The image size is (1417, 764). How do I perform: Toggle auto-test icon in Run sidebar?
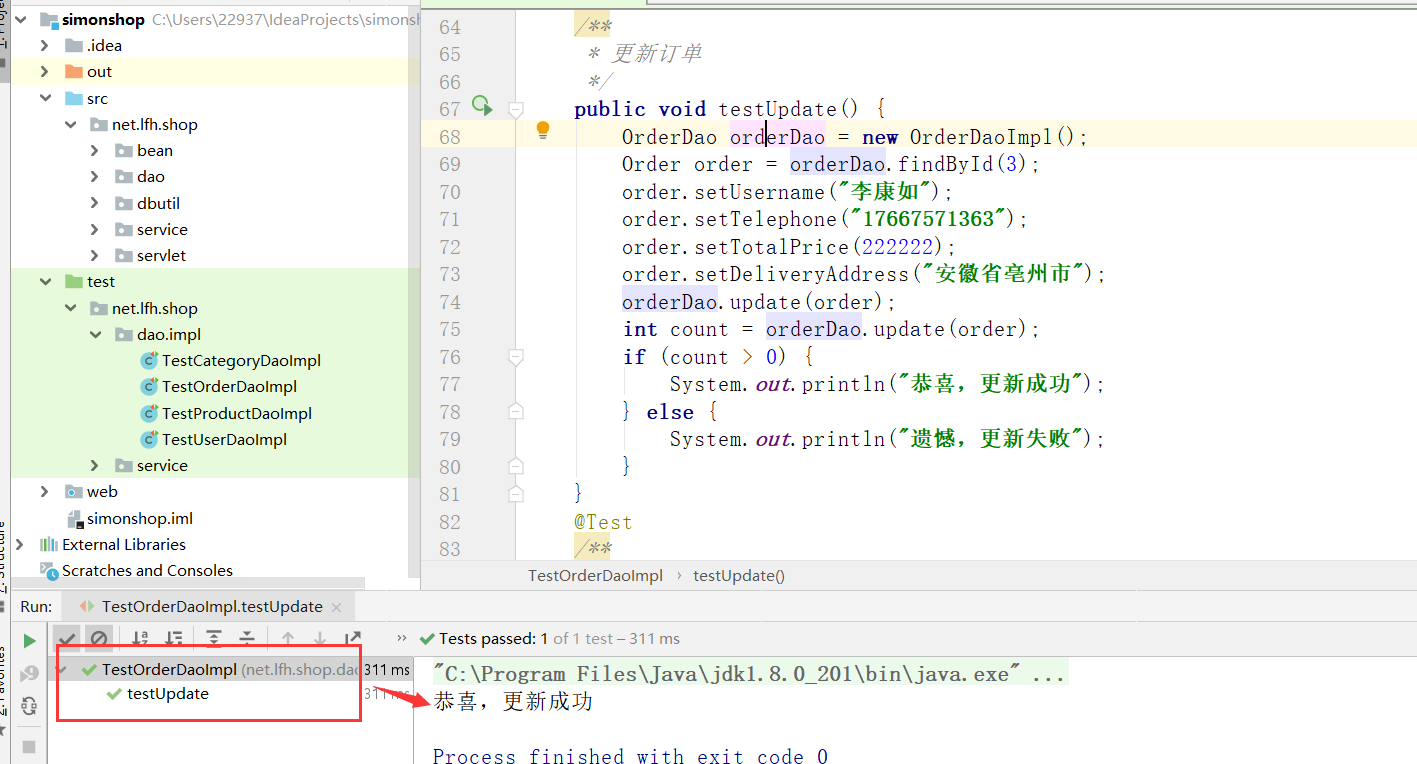(29, 706)
